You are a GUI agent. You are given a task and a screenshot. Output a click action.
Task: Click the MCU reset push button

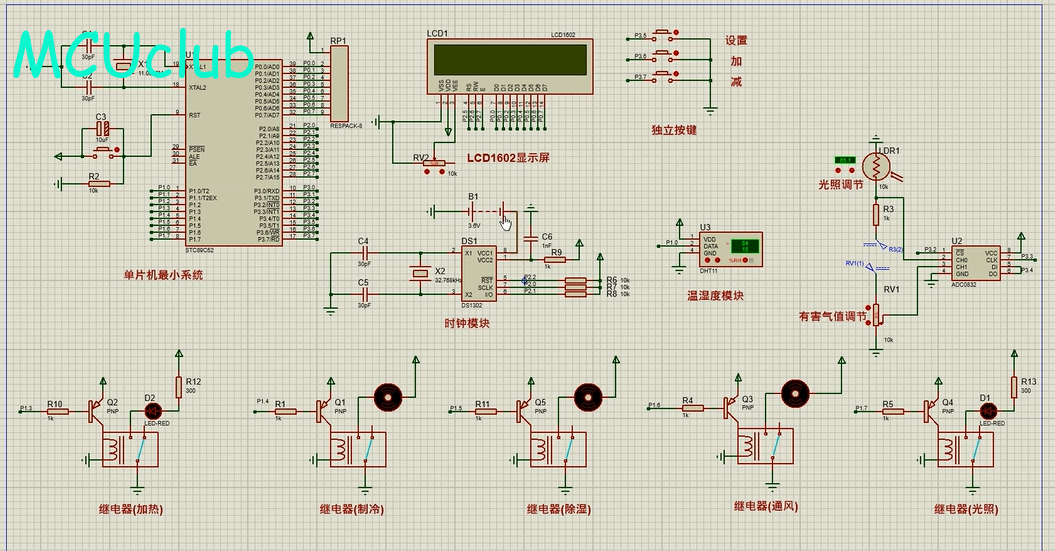(104, 152)
